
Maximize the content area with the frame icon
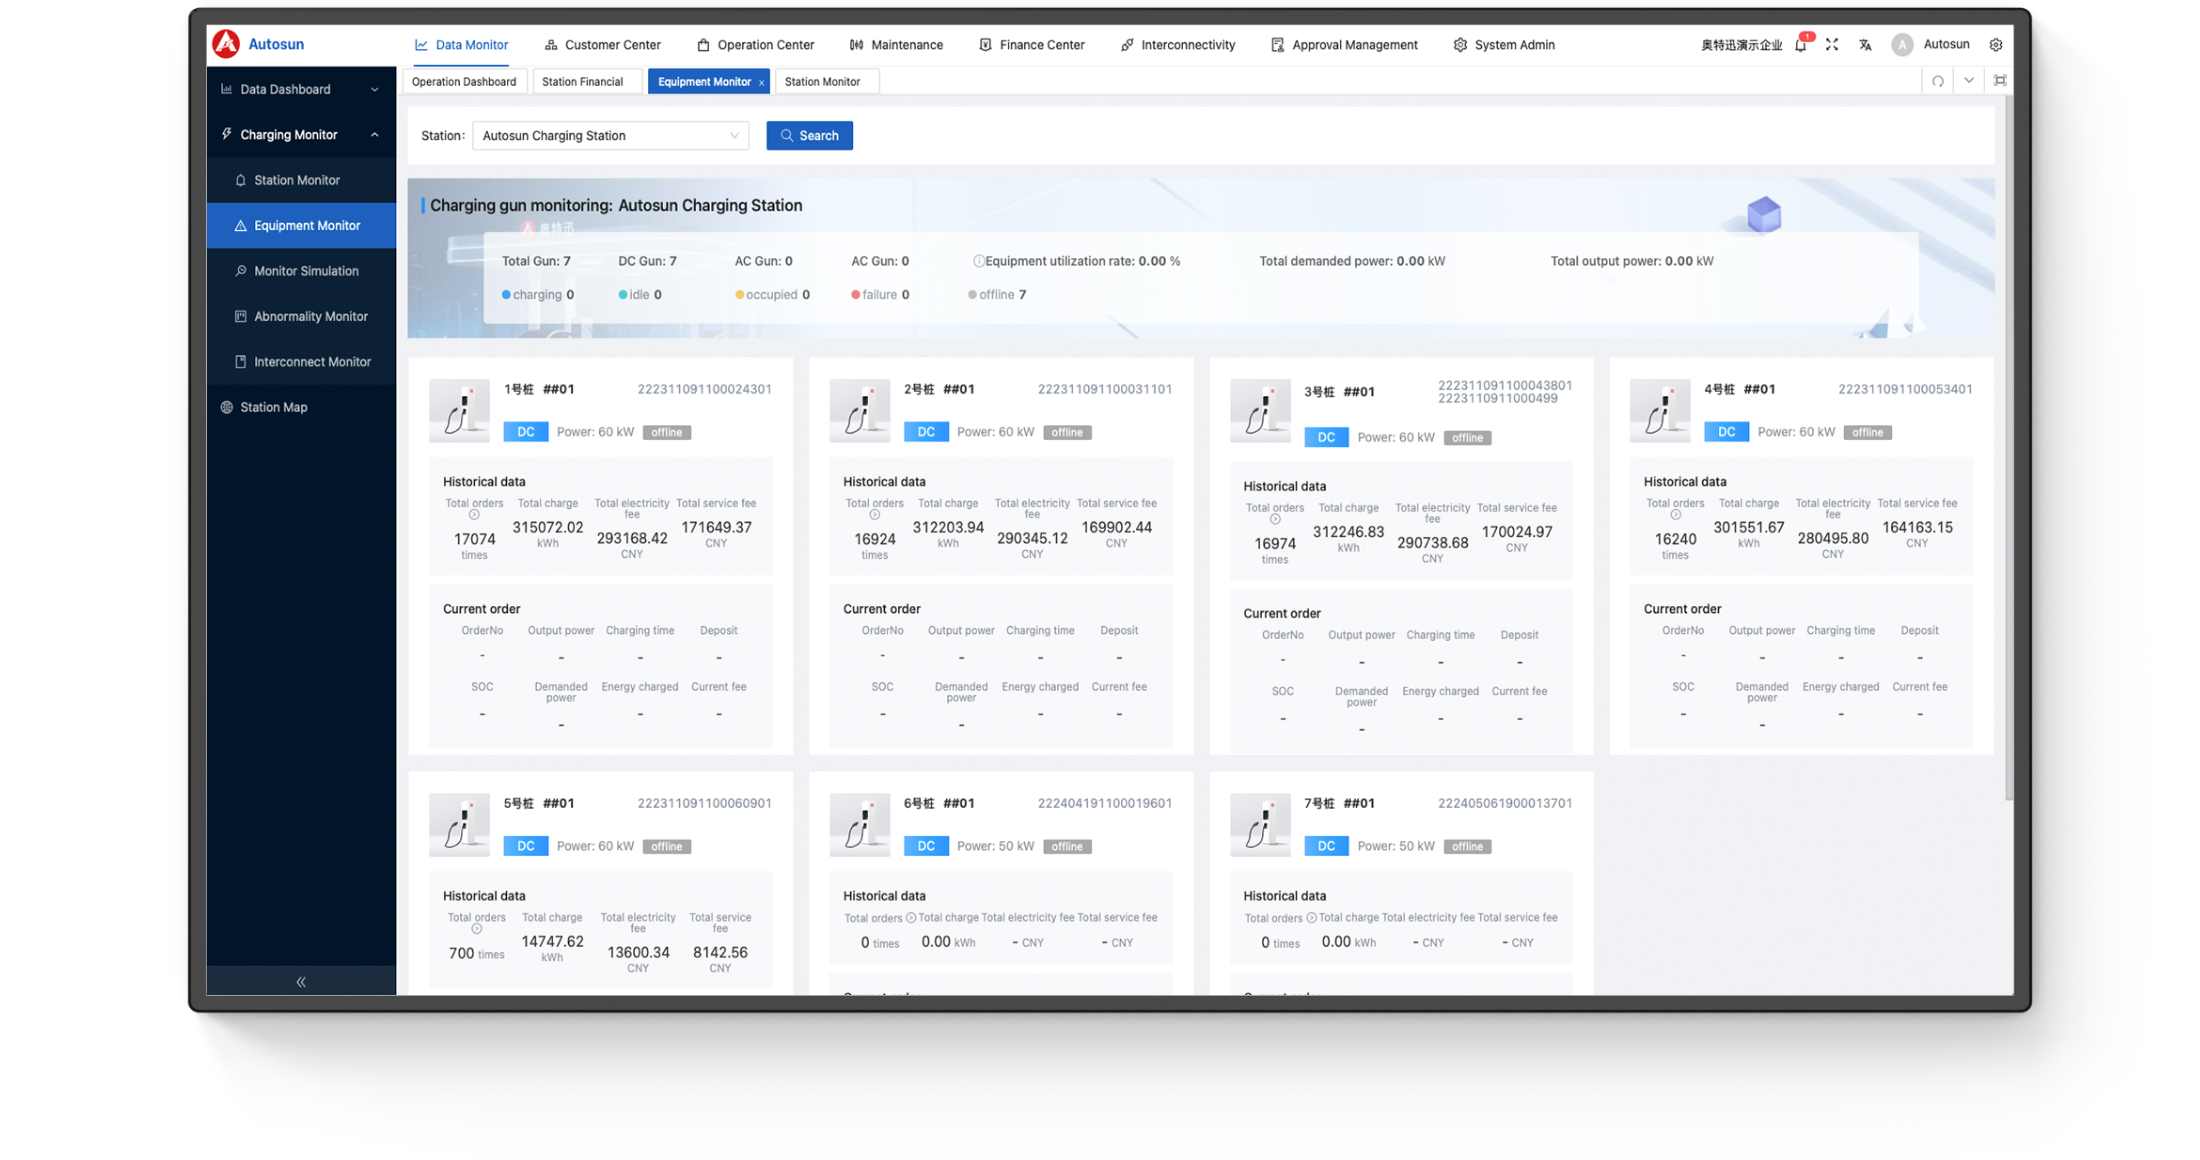pos(1999,81)
